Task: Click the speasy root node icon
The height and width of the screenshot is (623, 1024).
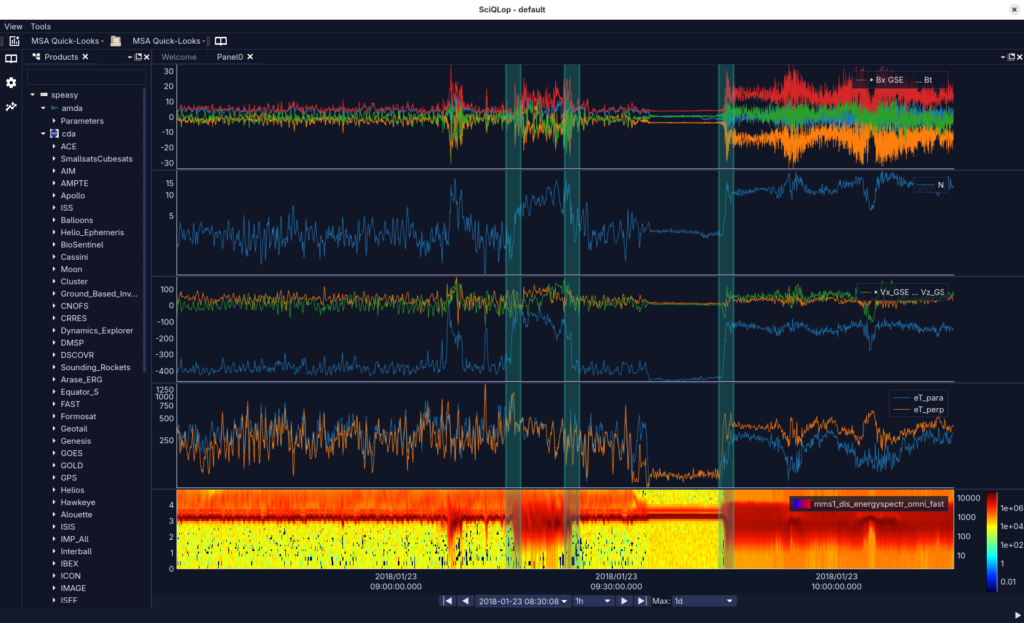Action: [x=44, y=95]
